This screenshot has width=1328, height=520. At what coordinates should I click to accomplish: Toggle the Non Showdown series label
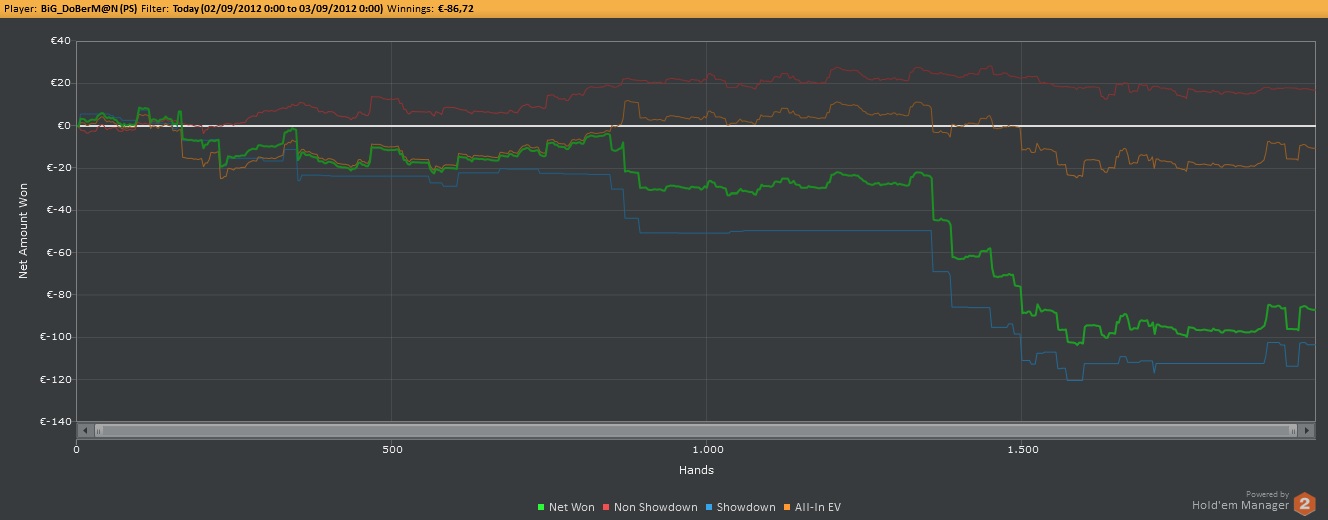coord(655,507)
